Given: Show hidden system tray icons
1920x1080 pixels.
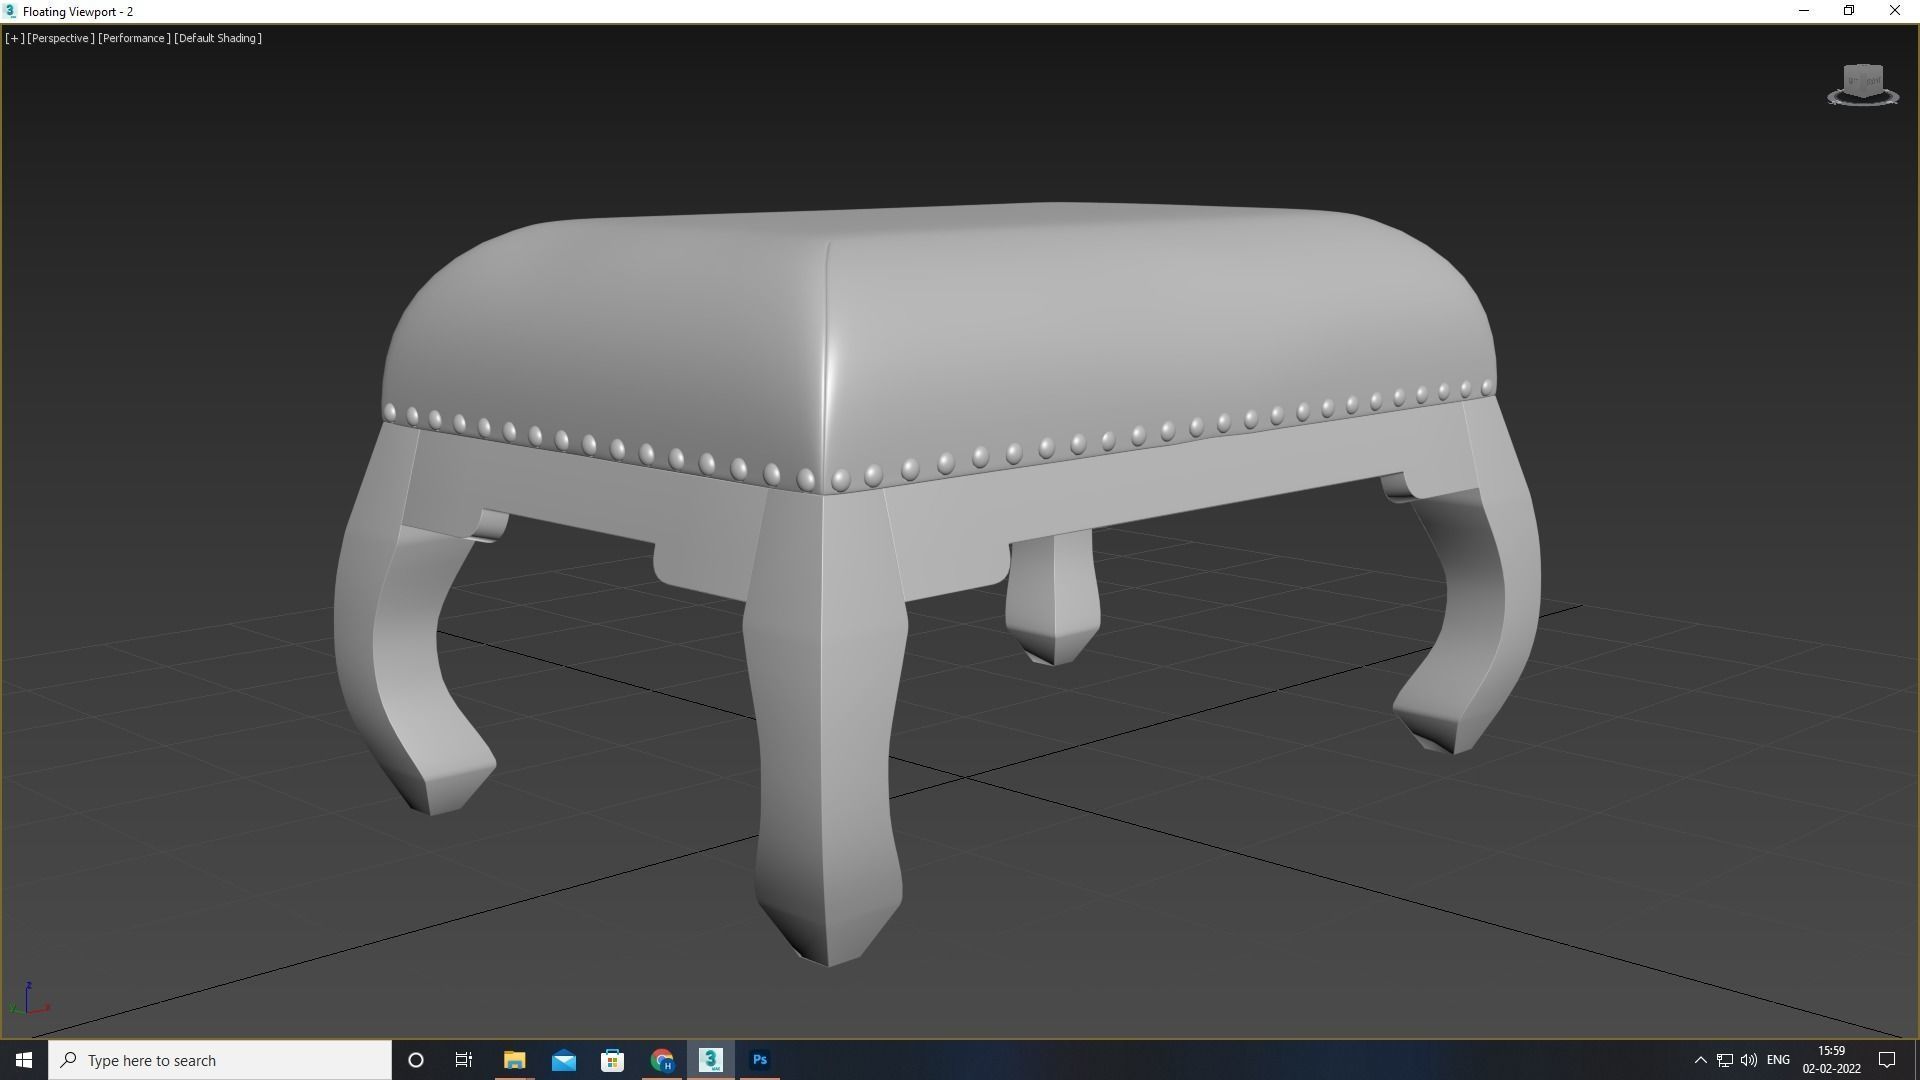Looking at the screenshot, I should (x=1700, y=1060).
